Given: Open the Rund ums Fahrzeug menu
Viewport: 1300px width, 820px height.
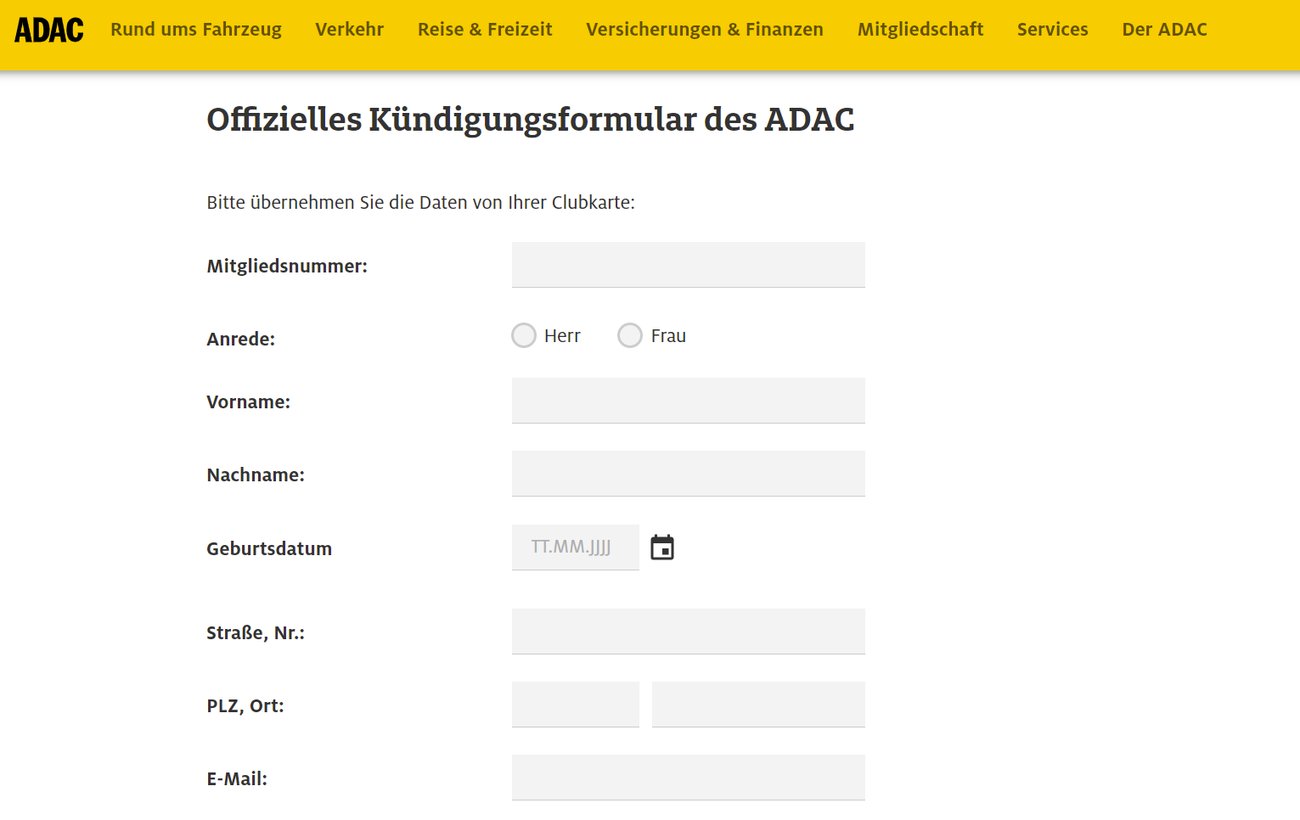Looking at the screenshot, I should click(x=196, y=30).
